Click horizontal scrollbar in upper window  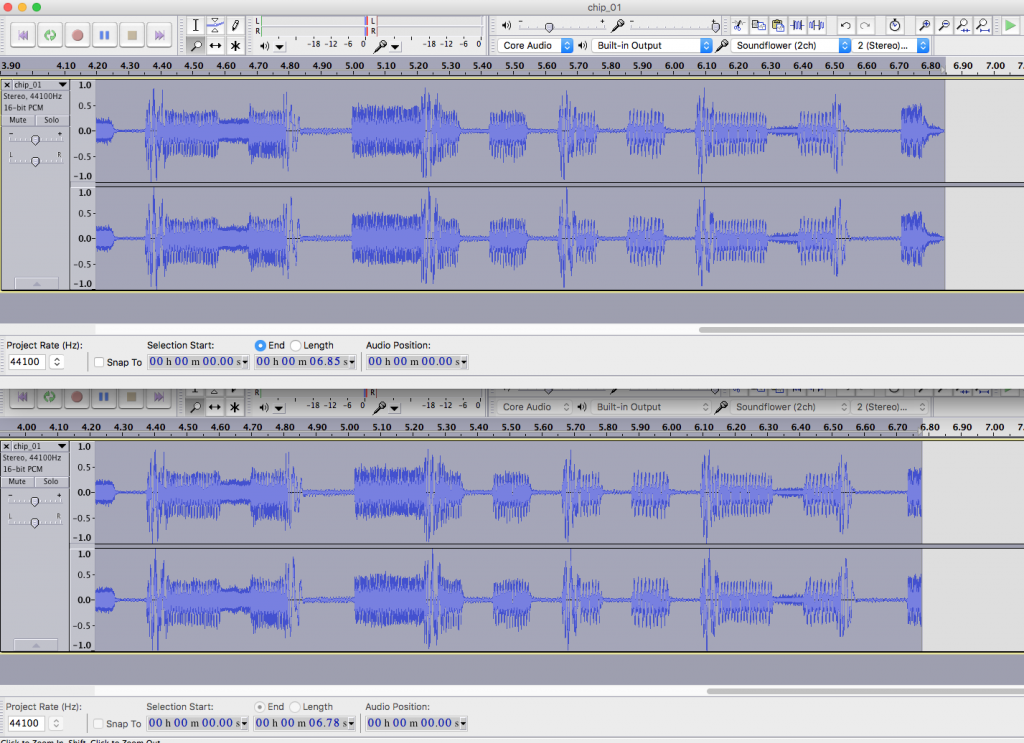tap(861, 330)
